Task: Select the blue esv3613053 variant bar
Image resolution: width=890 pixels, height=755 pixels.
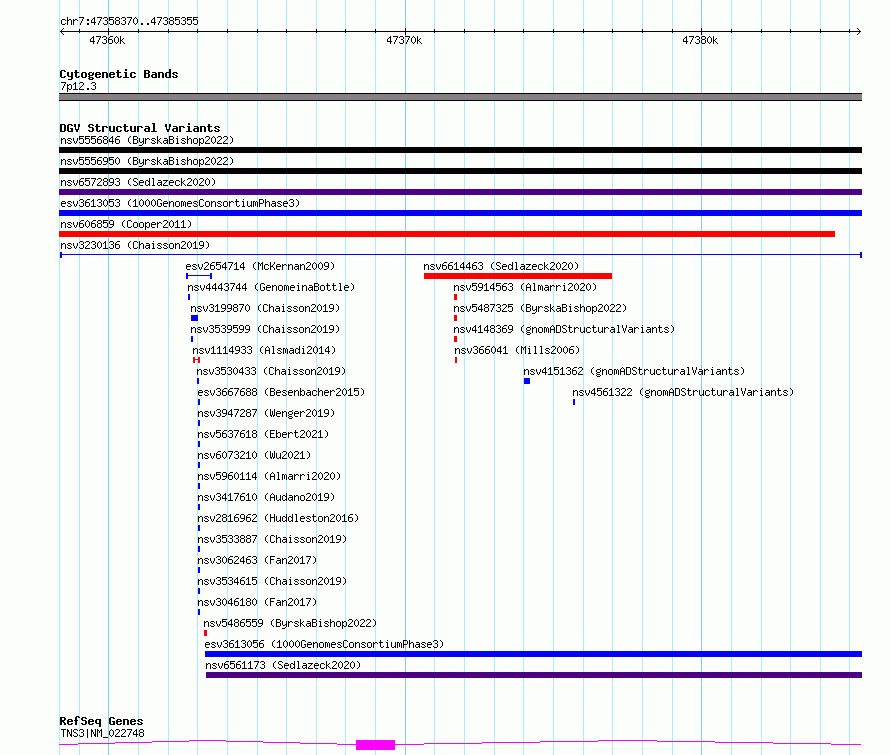Action: coord(460,213)
